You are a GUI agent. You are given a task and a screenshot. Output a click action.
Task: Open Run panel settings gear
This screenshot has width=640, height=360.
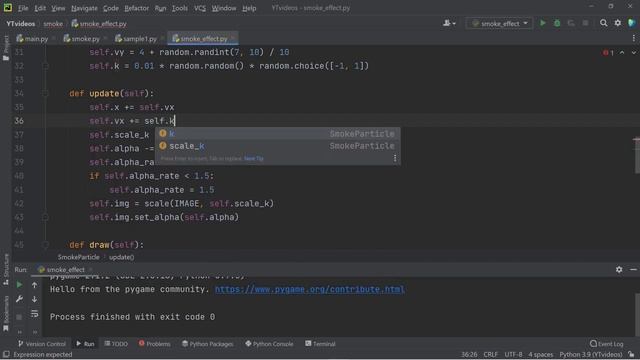pos(619,269)
